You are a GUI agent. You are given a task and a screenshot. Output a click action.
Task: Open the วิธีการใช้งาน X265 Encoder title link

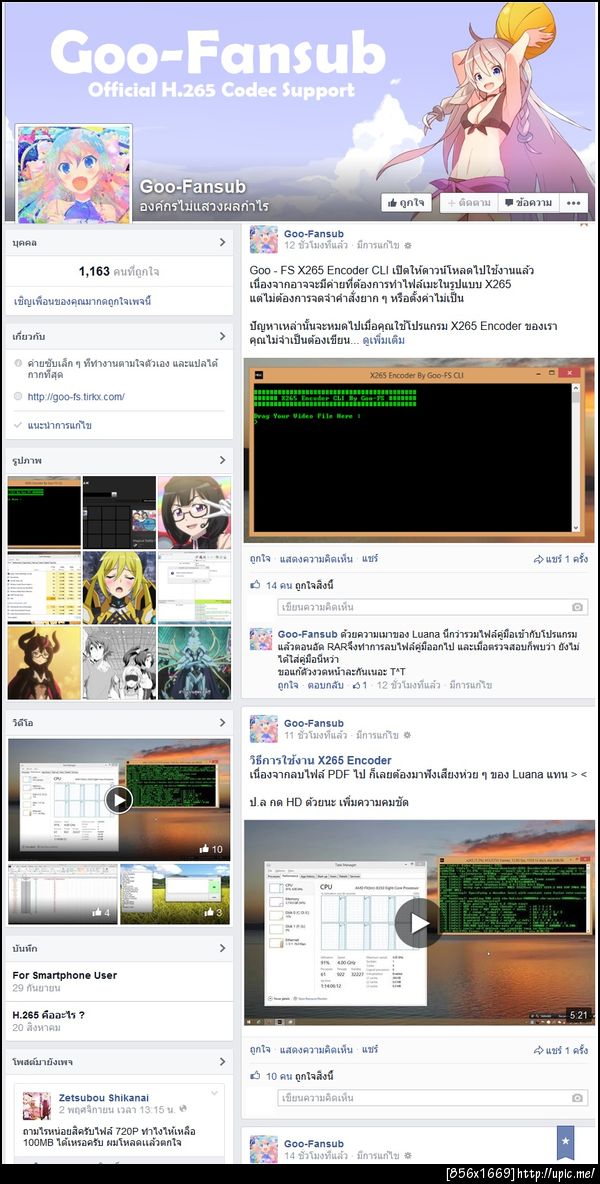321,760
